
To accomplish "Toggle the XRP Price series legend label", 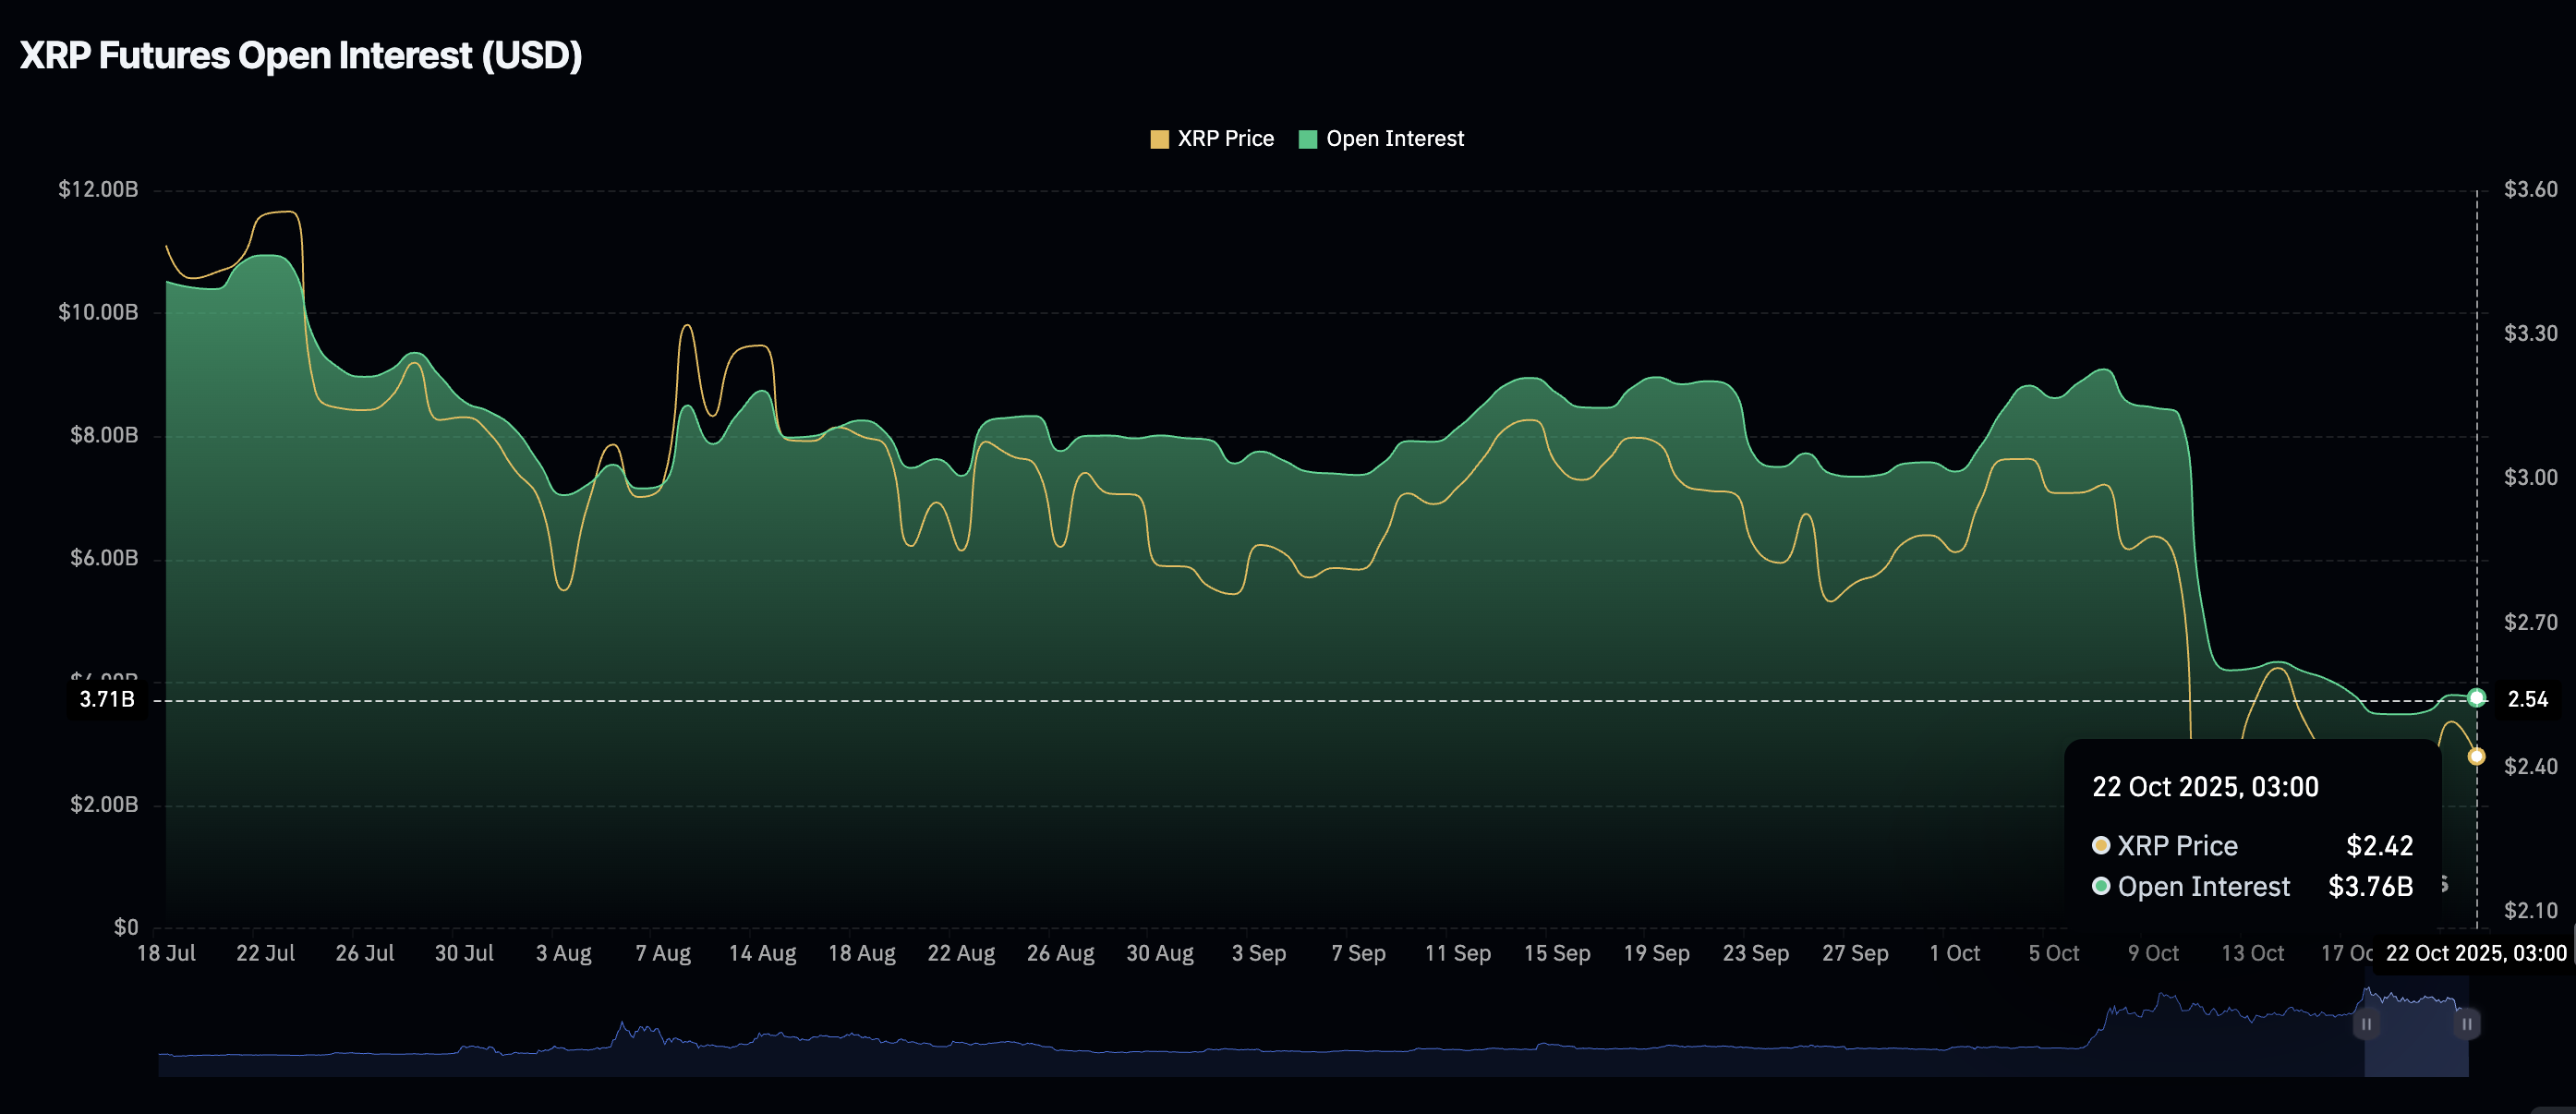I will pos(1225,139).
